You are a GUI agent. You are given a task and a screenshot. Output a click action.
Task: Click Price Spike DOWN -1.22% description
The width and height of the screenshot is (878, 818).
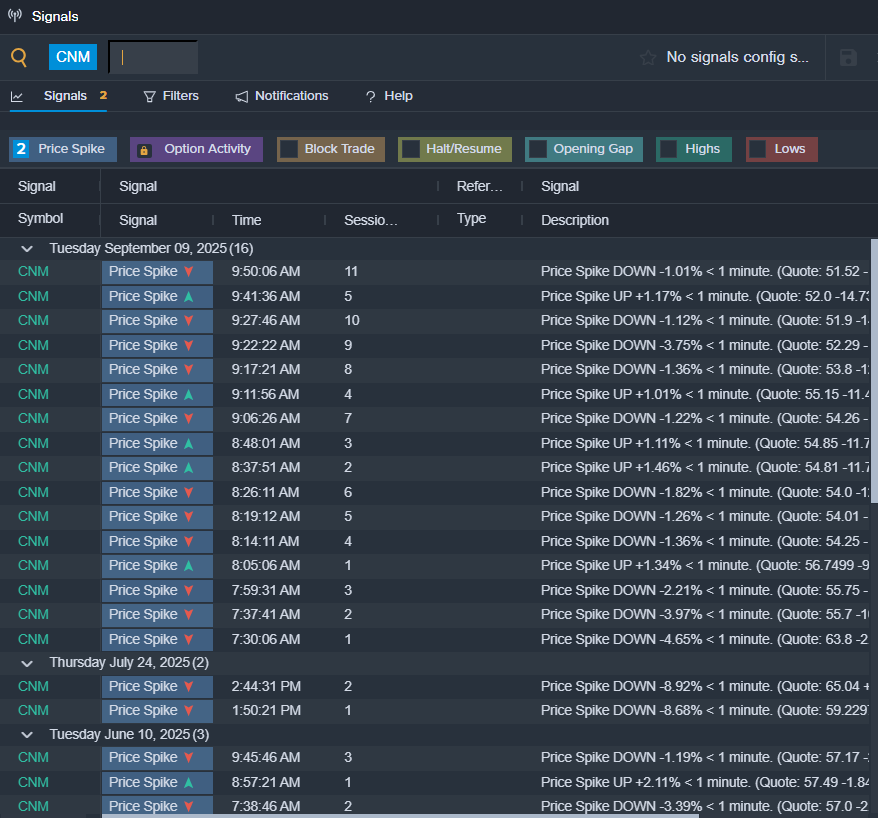(704, 419)
